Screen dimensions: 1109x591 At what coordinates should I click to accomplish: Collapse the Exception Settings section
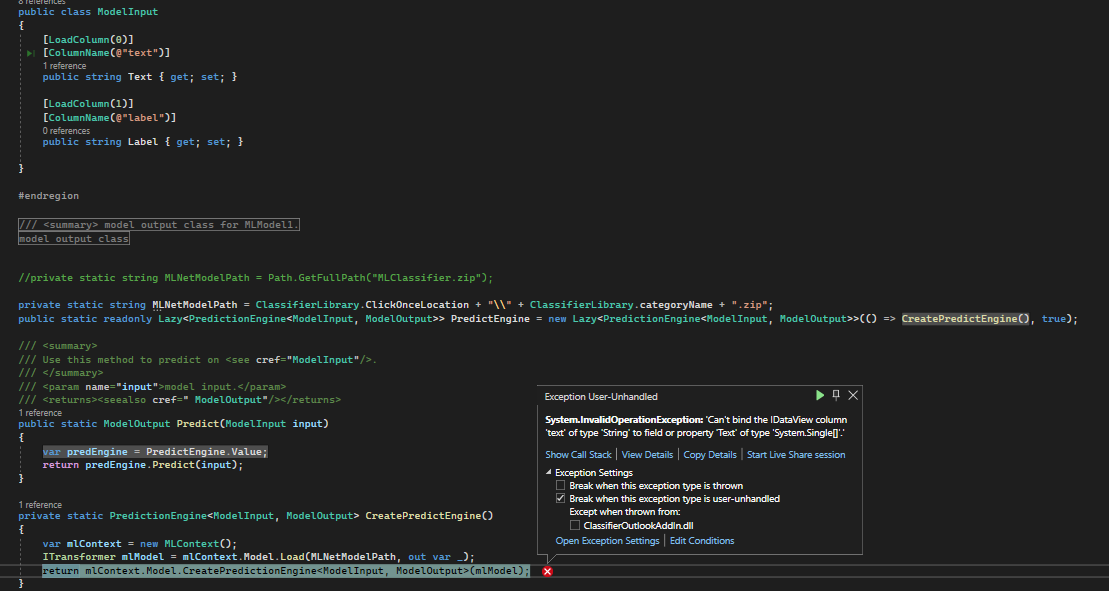pyautogui.click(x=548, y=472)
